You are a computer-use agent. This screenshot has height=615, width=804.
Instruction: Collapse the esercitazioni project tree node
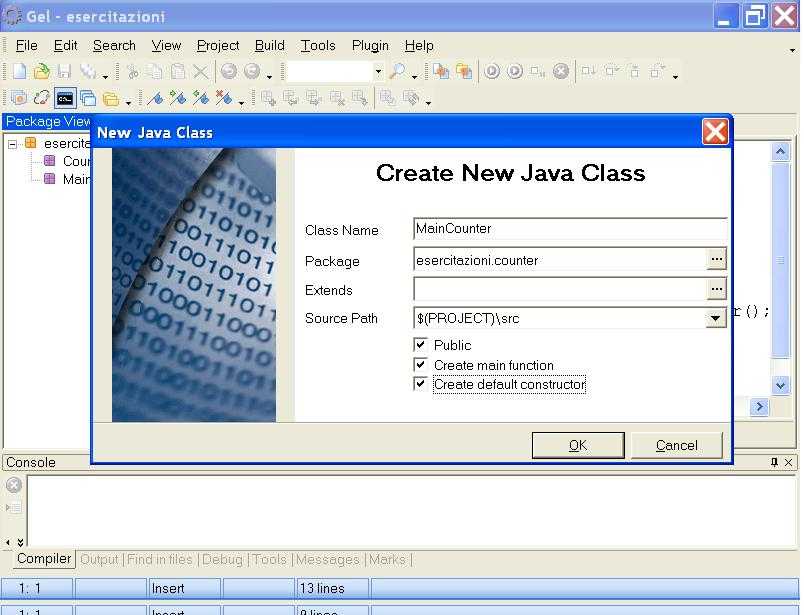tap(13, 143)
